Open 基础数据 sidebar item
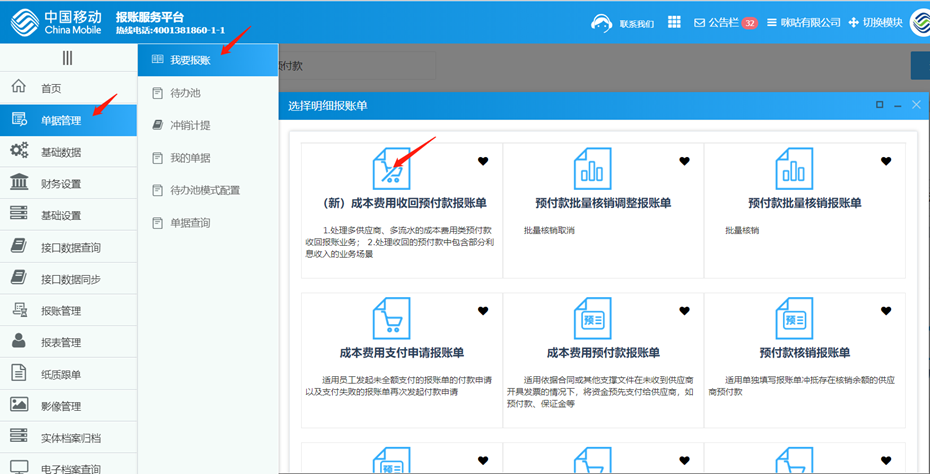This screenshot has width=930, height=474. tap(68, 152)
